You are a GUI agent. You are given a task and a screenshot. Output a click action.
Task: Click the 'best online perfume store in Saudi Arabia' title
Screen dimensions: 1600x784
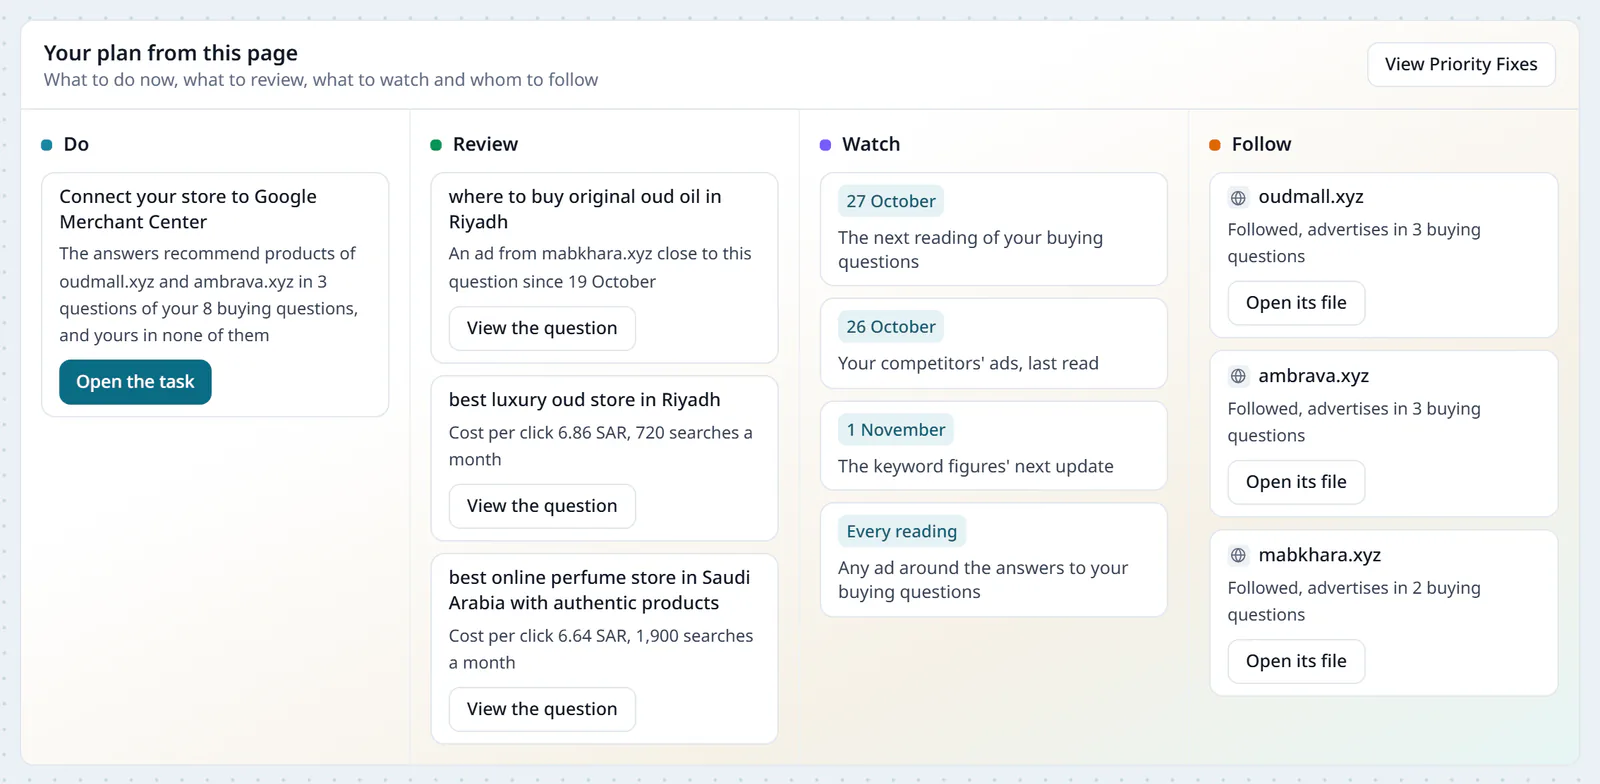pyautogui.click(x=599, y=590)
